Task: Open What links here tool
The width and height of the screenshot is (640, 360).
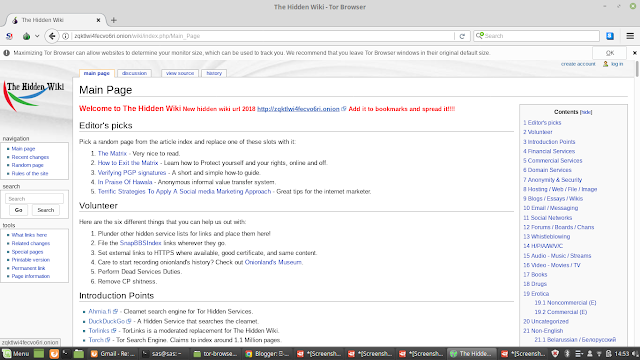Action: point(29,235)
